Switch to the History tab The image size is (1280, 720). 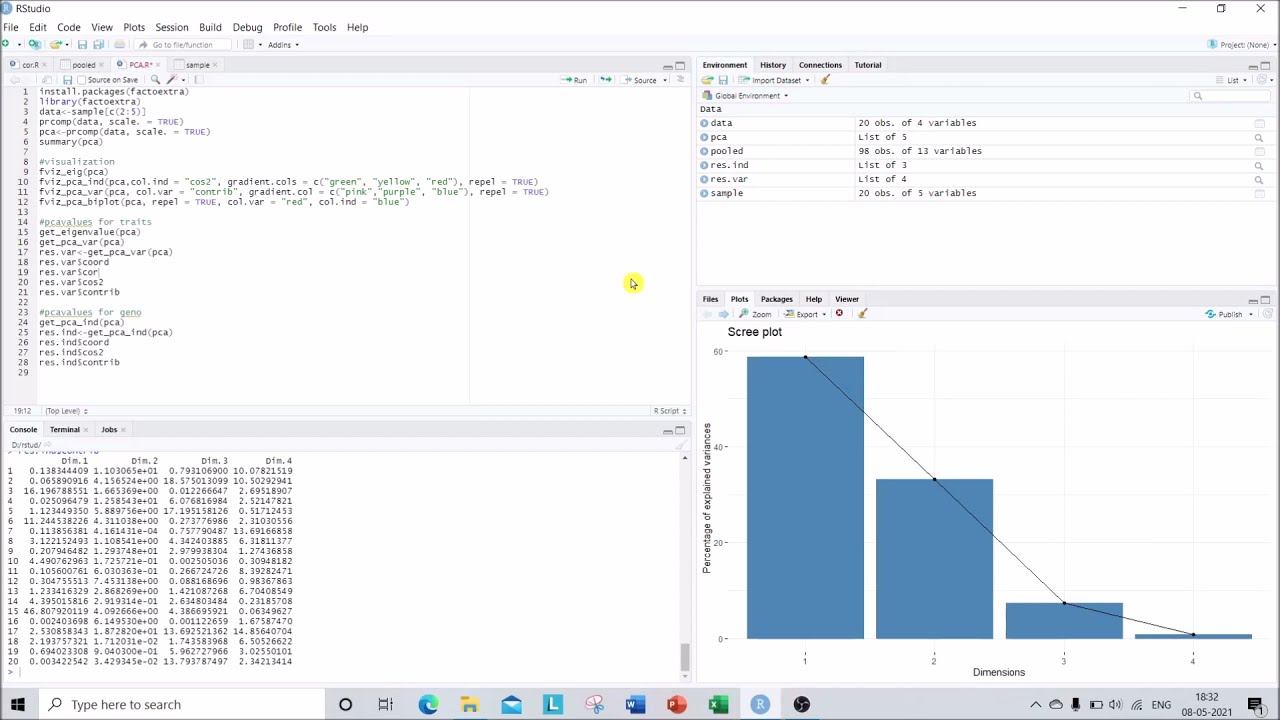[772, 65]
